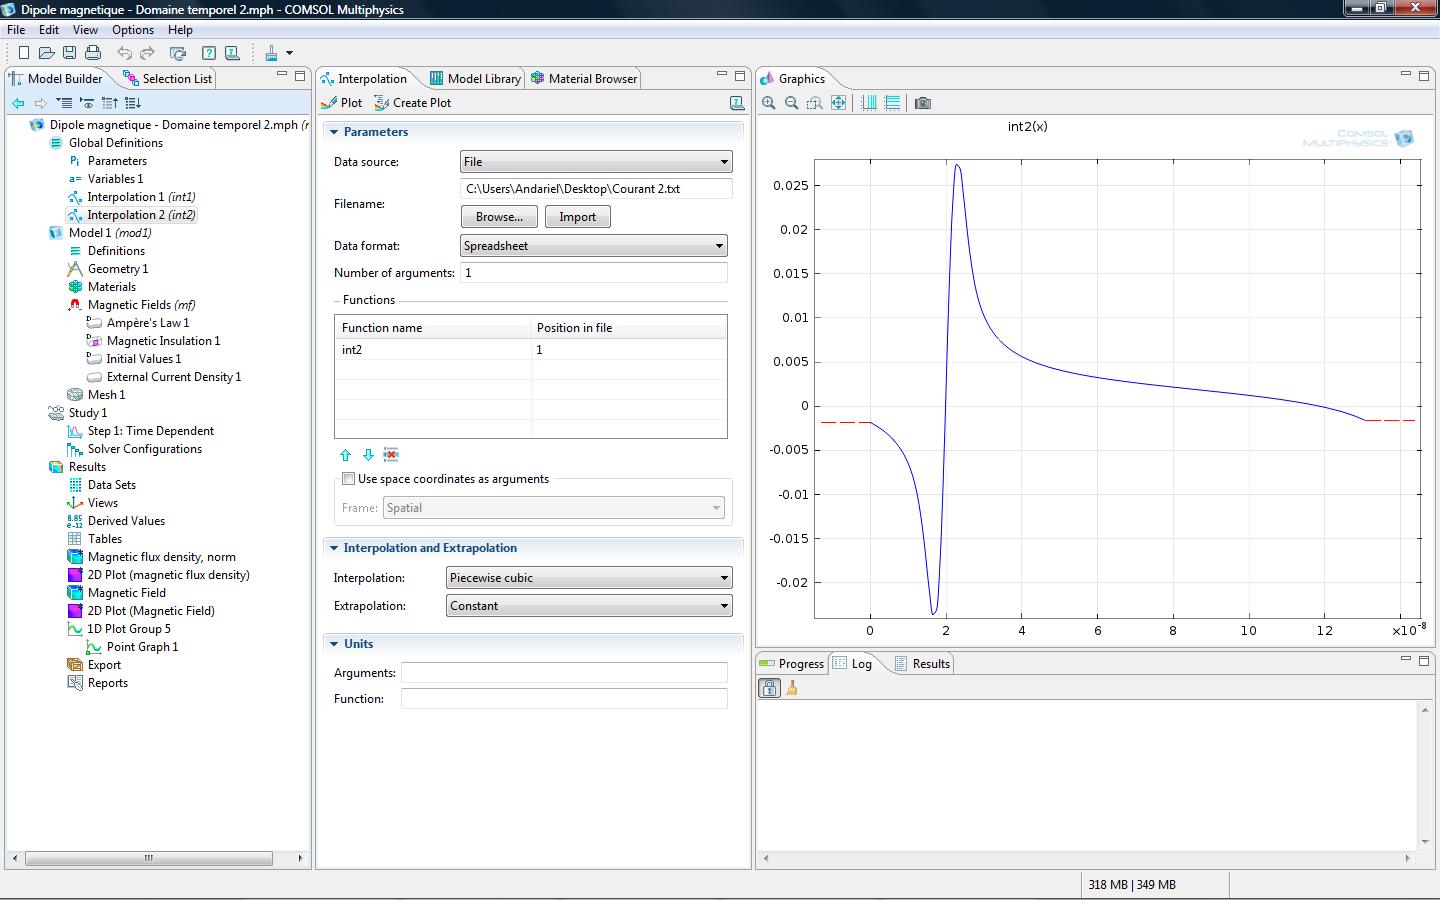Collapse the Parameters section
The image size is (1440, 900).
coord(334,132)
